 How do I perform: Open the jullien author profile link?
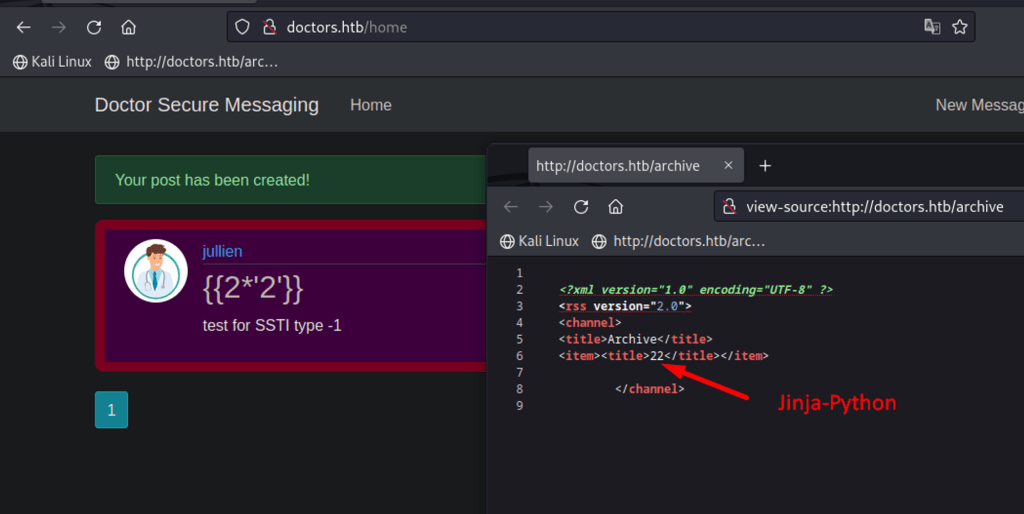[222, 251]
